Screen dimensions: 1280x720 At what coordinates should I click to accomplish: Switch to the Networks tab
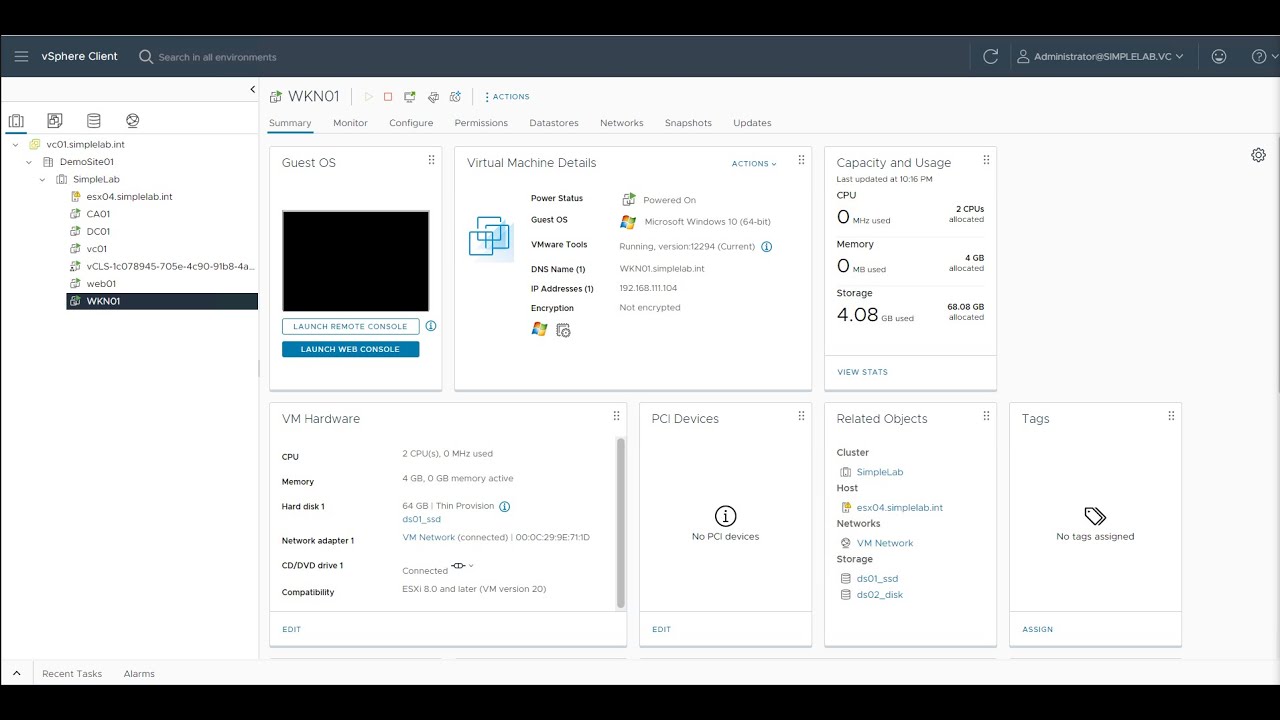point(622,123)
